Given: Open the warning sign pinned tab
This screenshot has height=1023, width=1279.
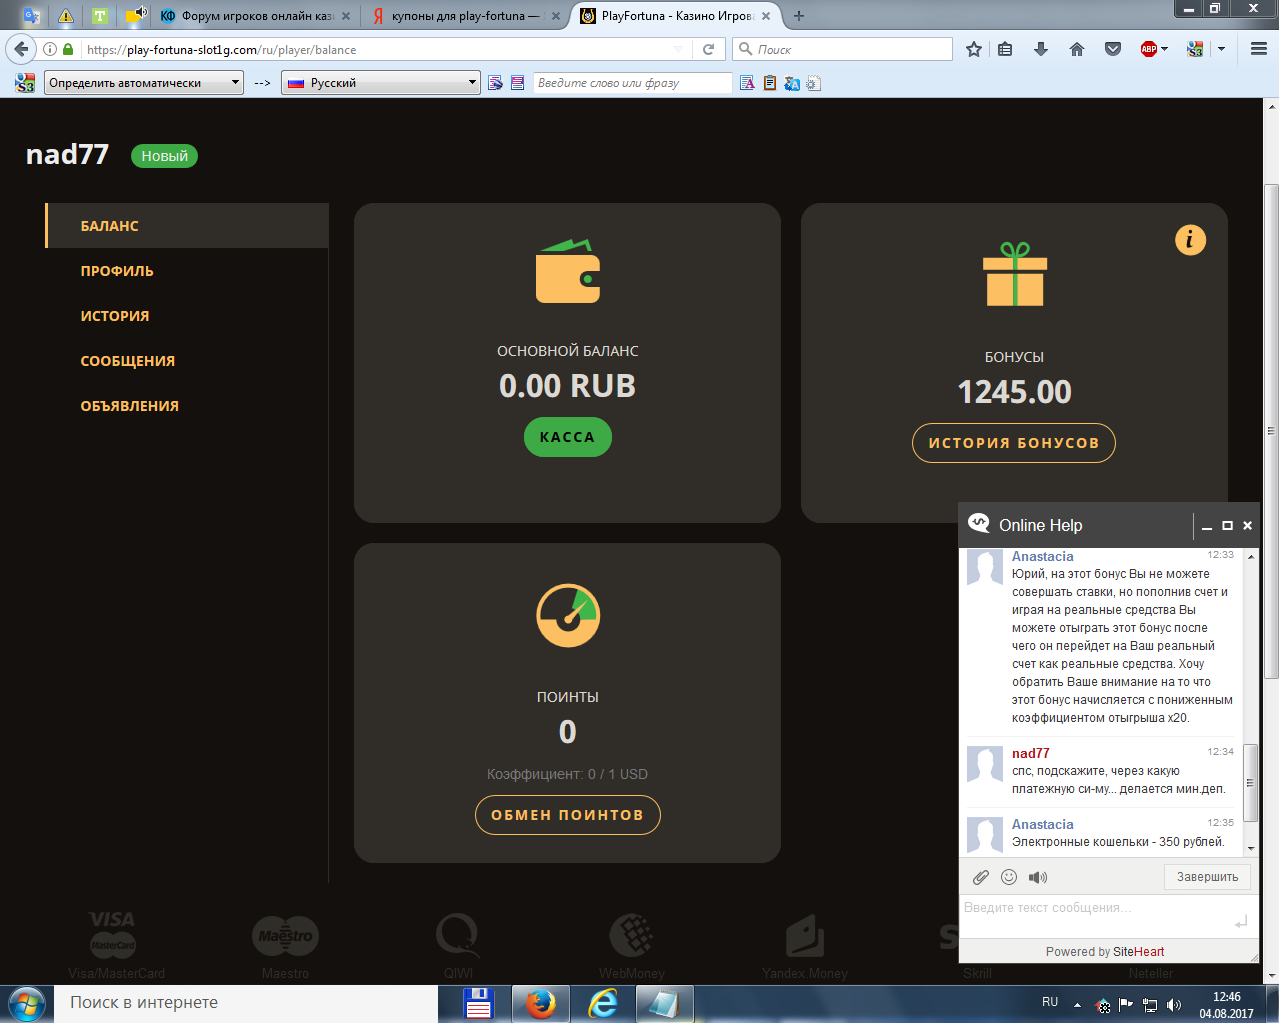Looking at the screenshot, I should point(66,15).
